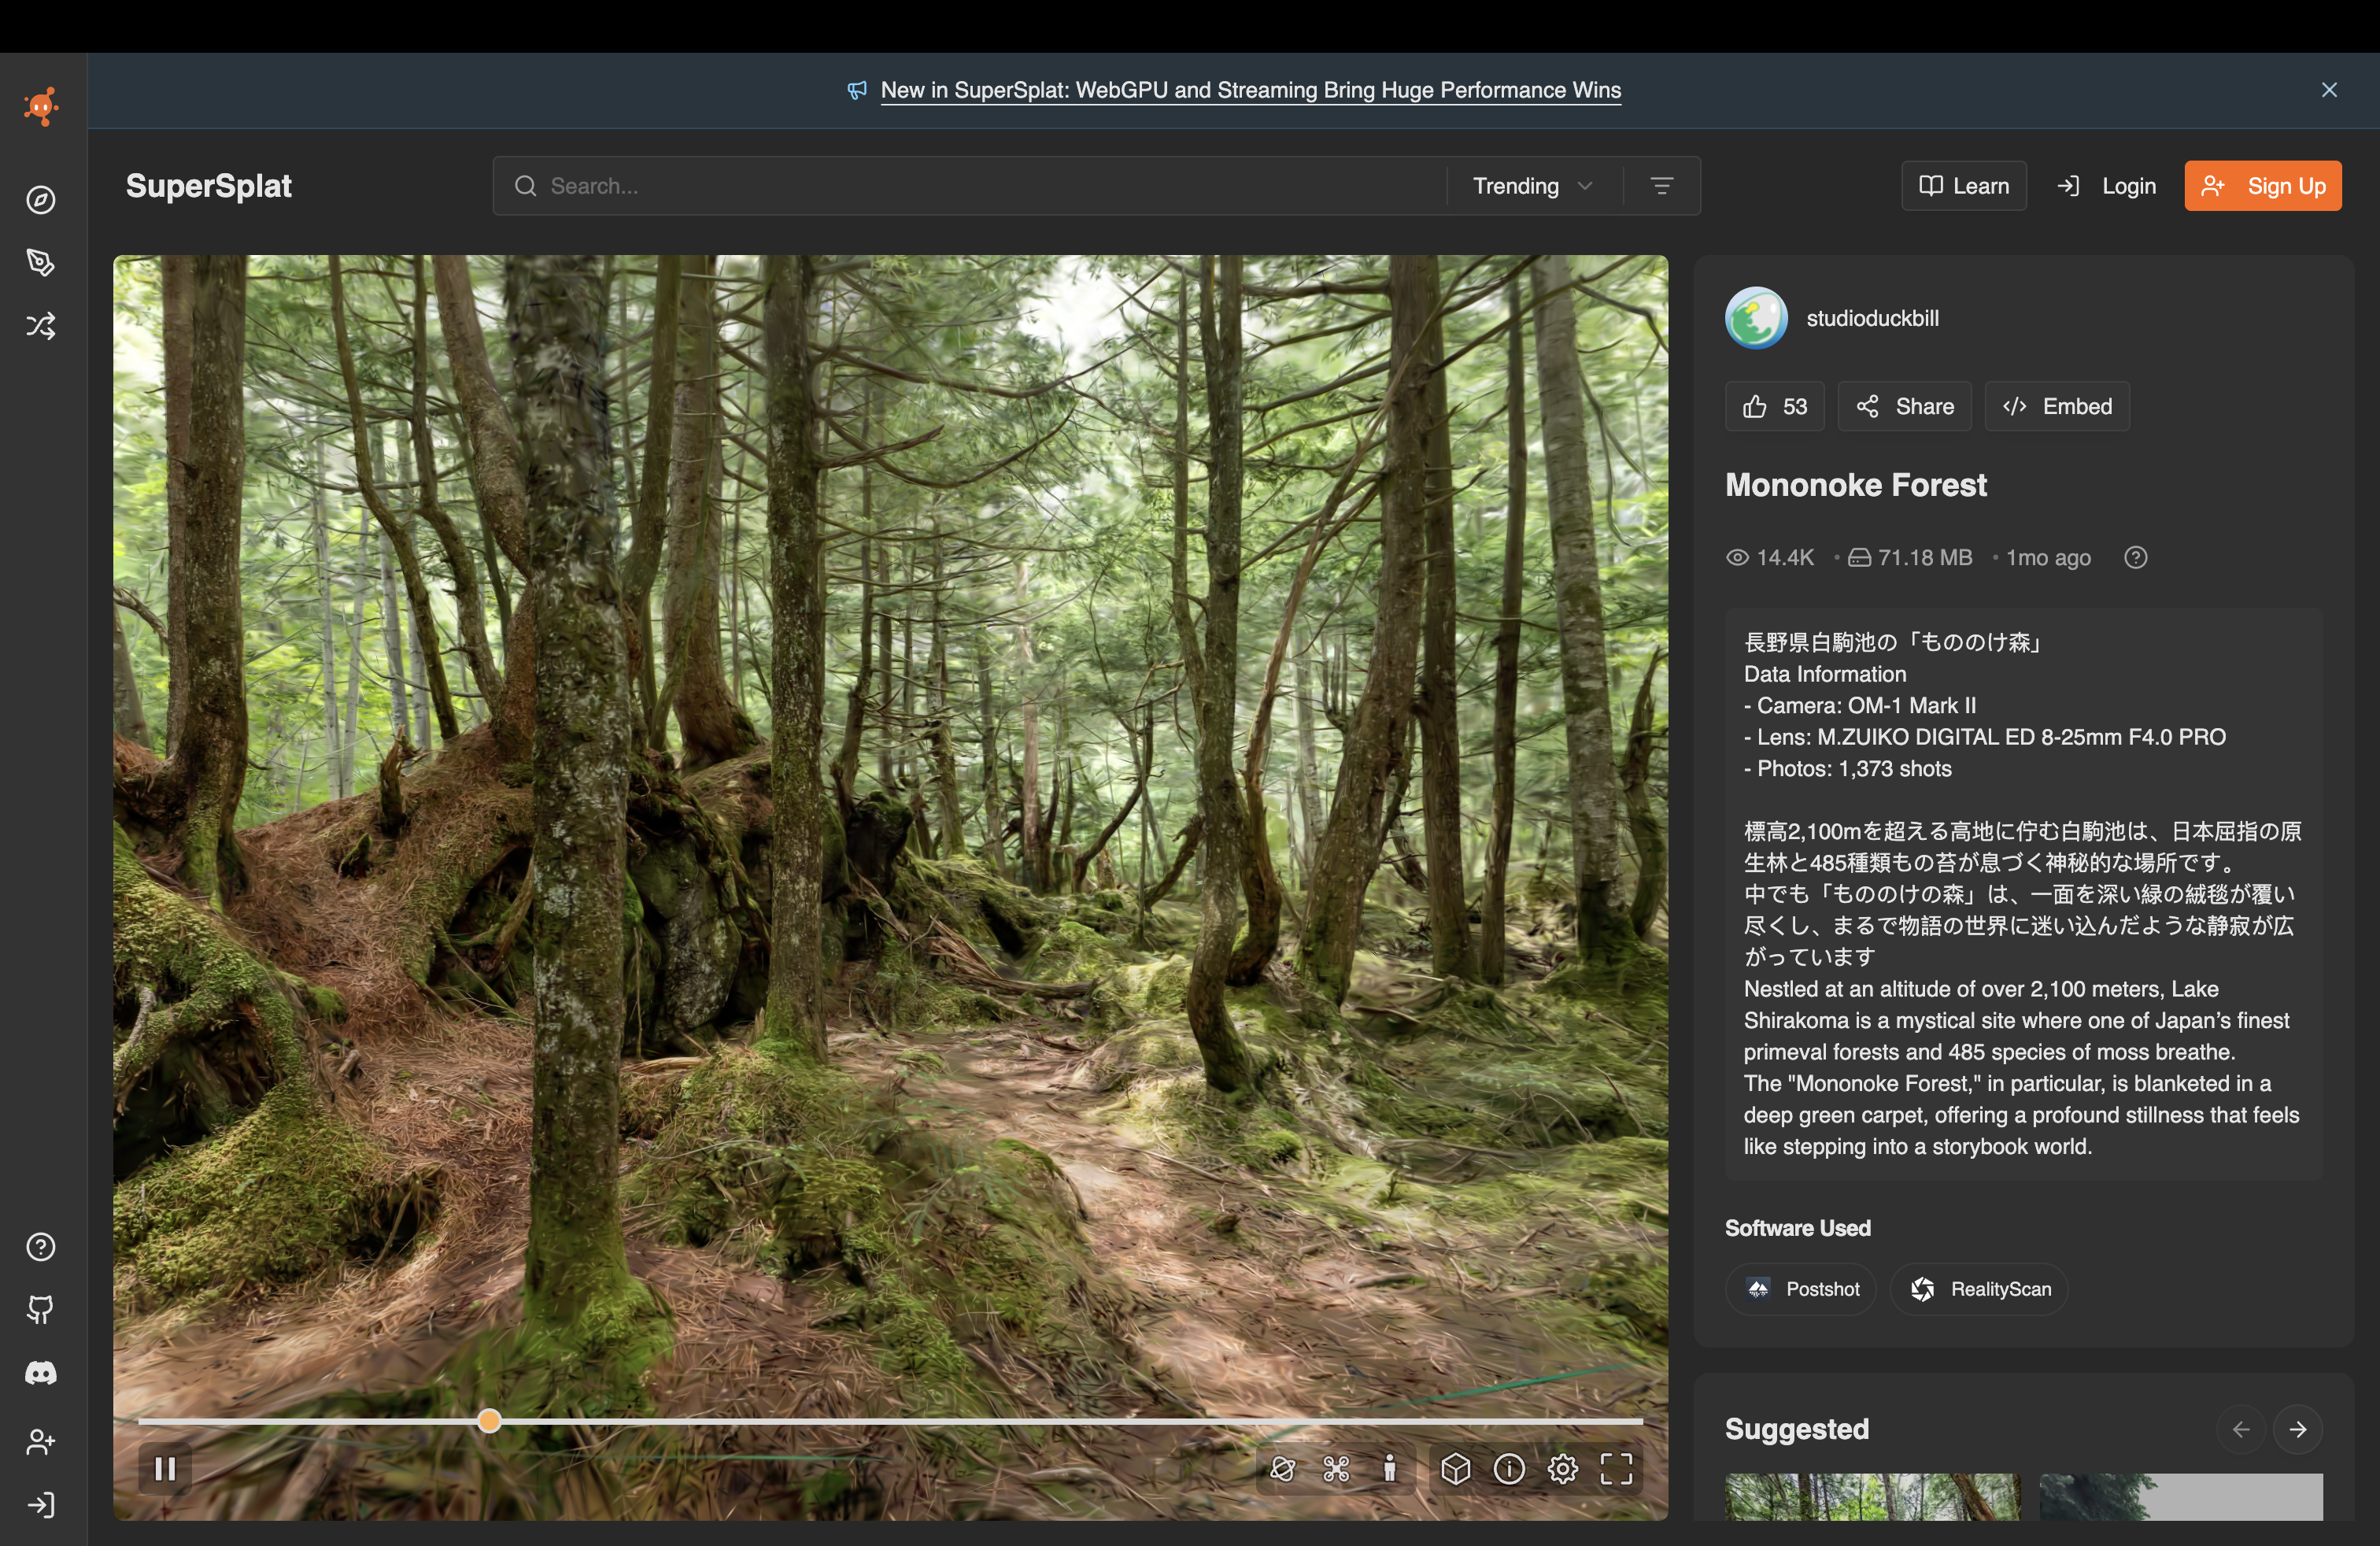Click the SuperSplat title logo text
Viewport: 2380px width, 1546px height.
pos(208,186)
